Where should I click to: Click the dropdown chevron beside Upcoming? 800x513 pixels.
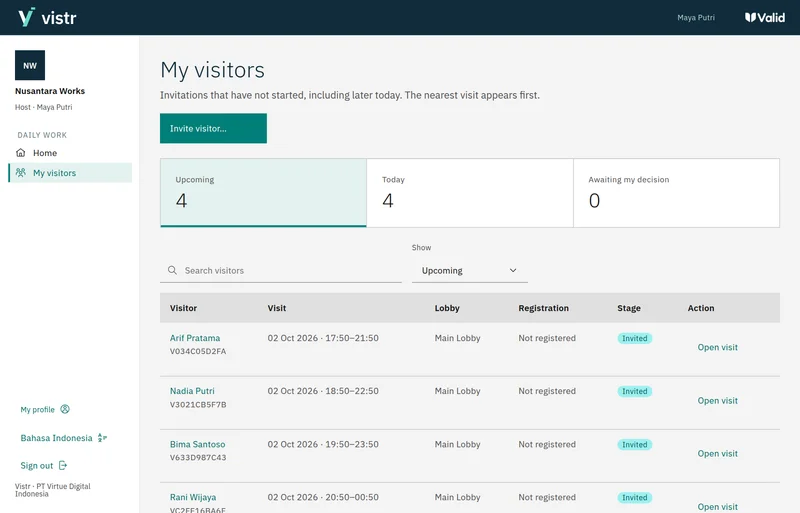pyautogui.click(x=513, y=270)
